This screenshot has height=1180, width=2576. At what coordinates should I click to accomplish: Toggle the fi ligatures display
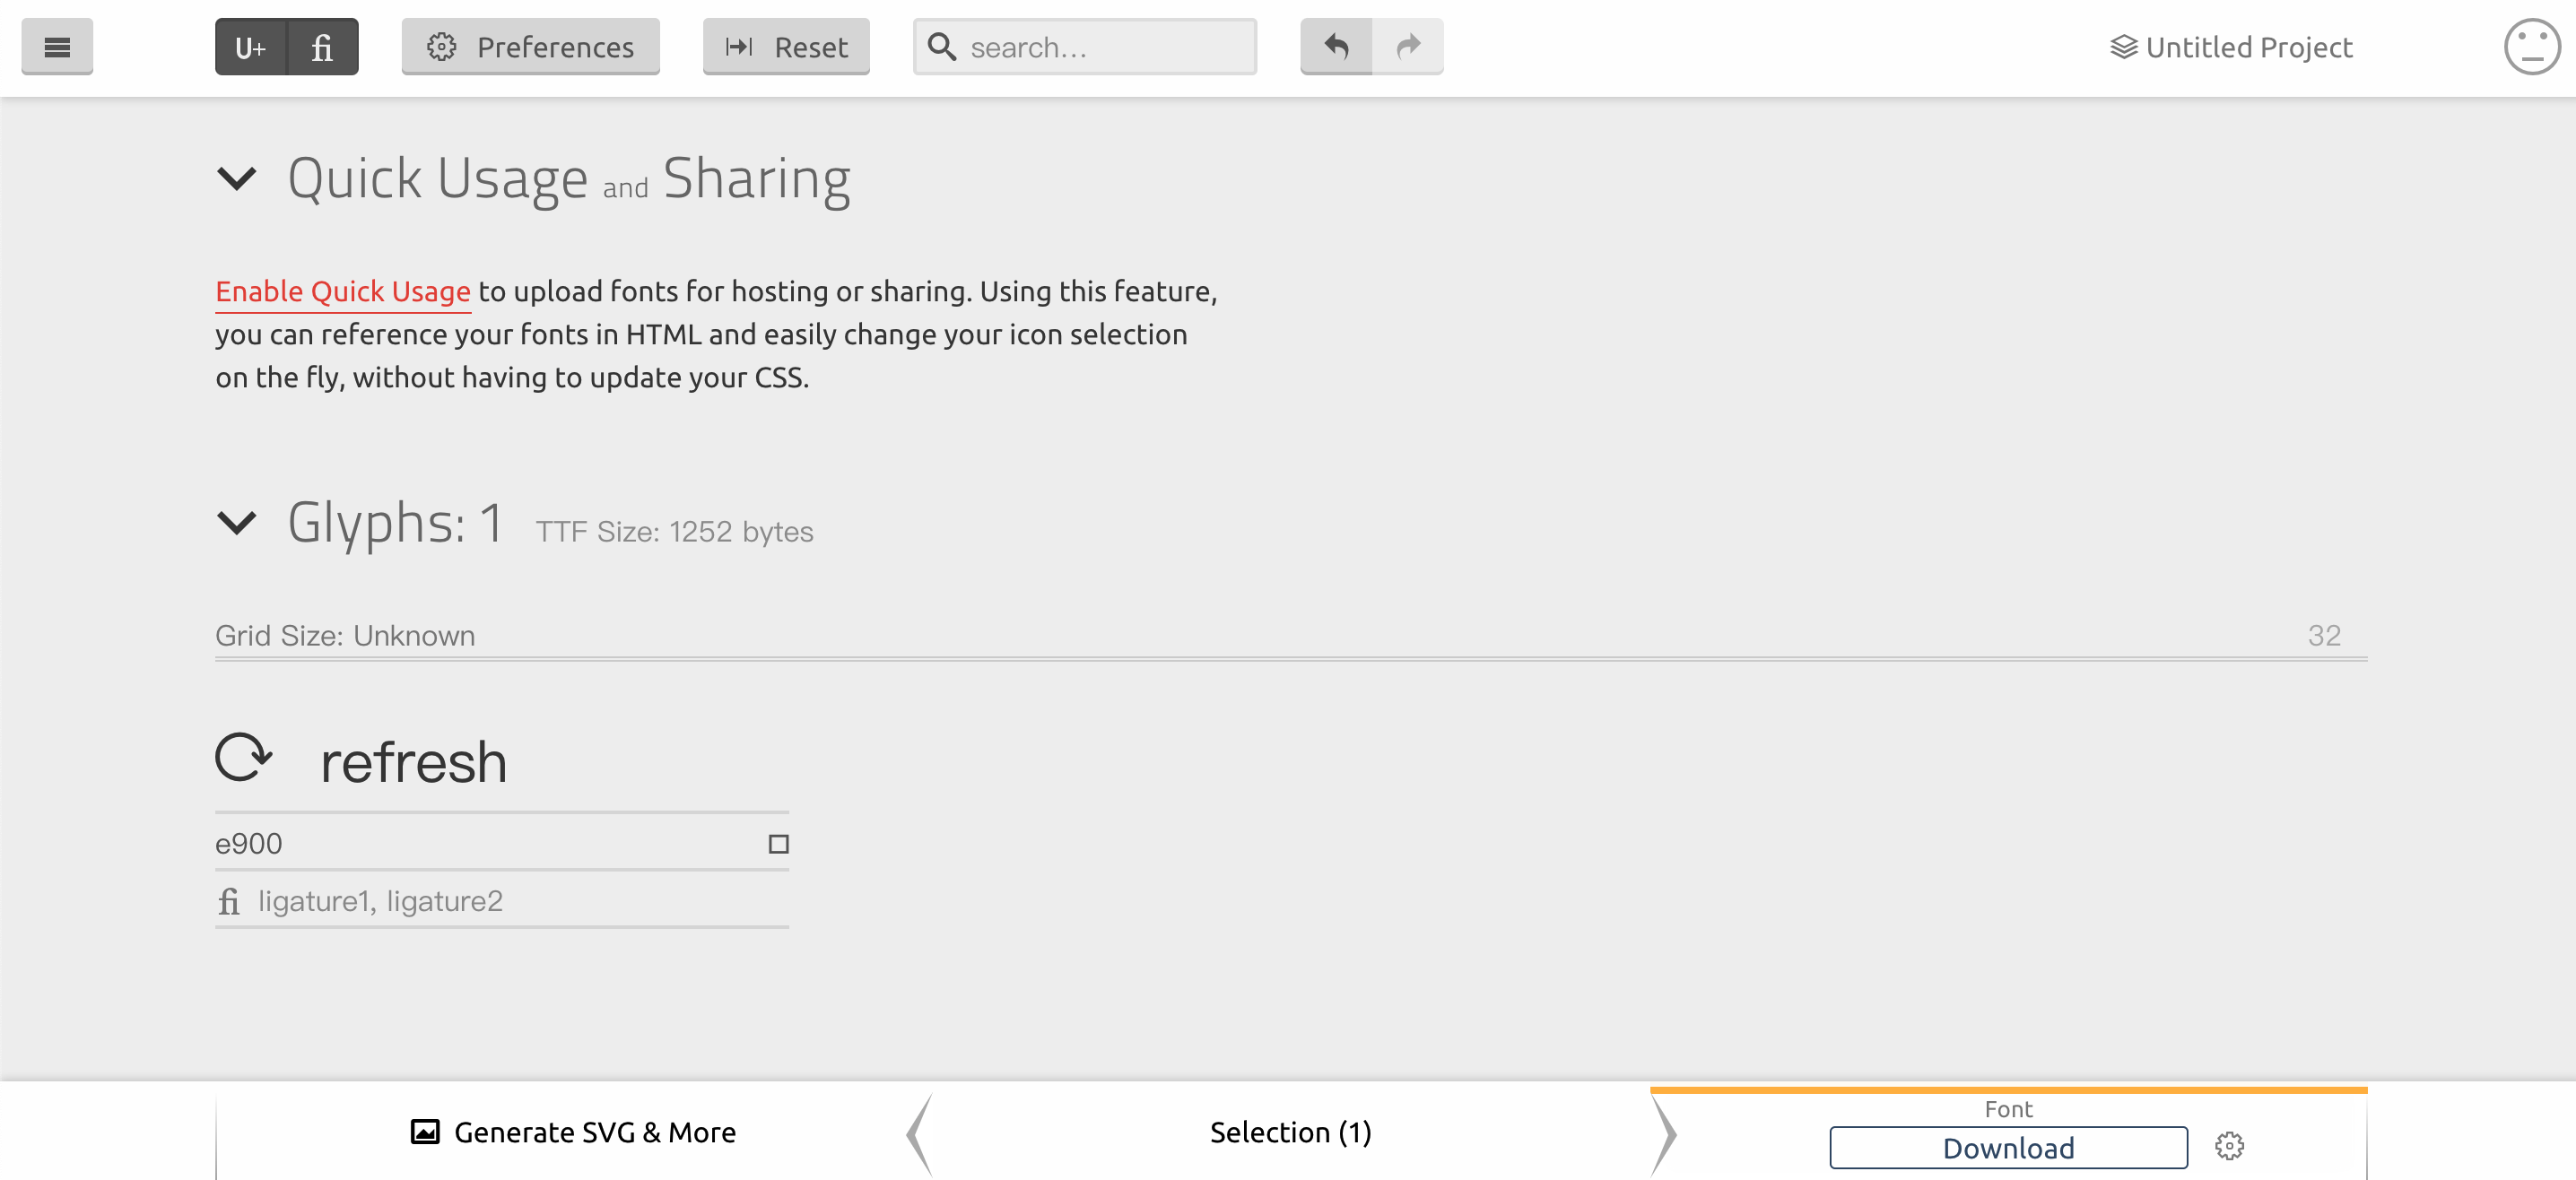(322, 47)
